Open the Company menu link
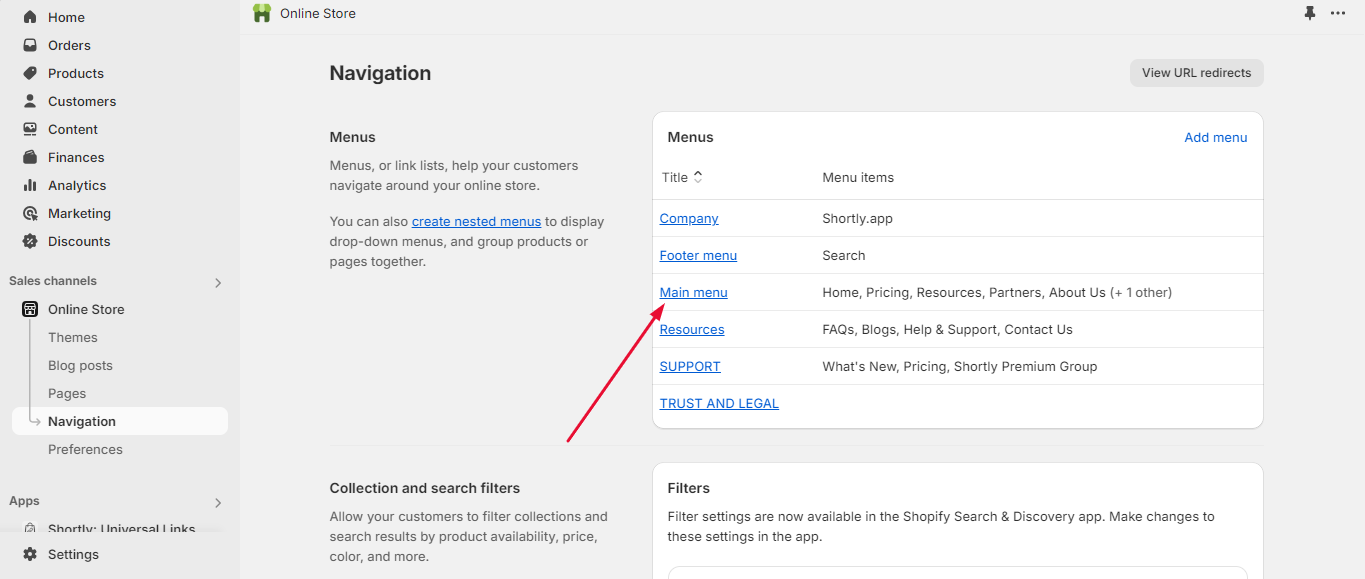This screenshot has width=1365, height=579. coord(689,218)
